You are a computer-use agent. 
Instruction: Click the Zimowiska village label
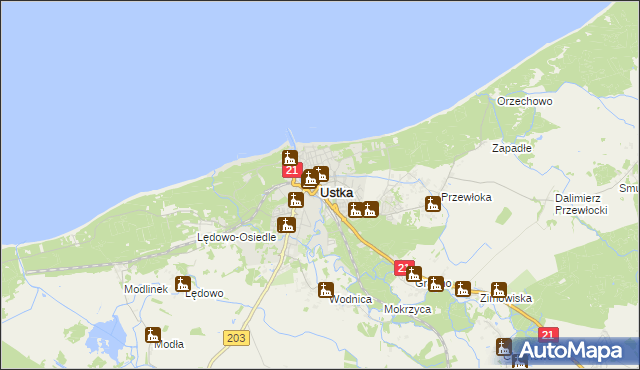click(506, 298)
